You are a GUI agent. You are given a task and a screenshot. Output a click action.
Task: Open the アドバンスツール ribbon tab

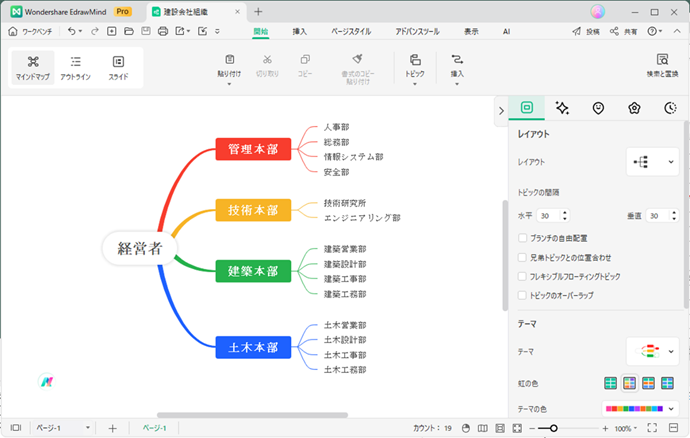point(417,31)
